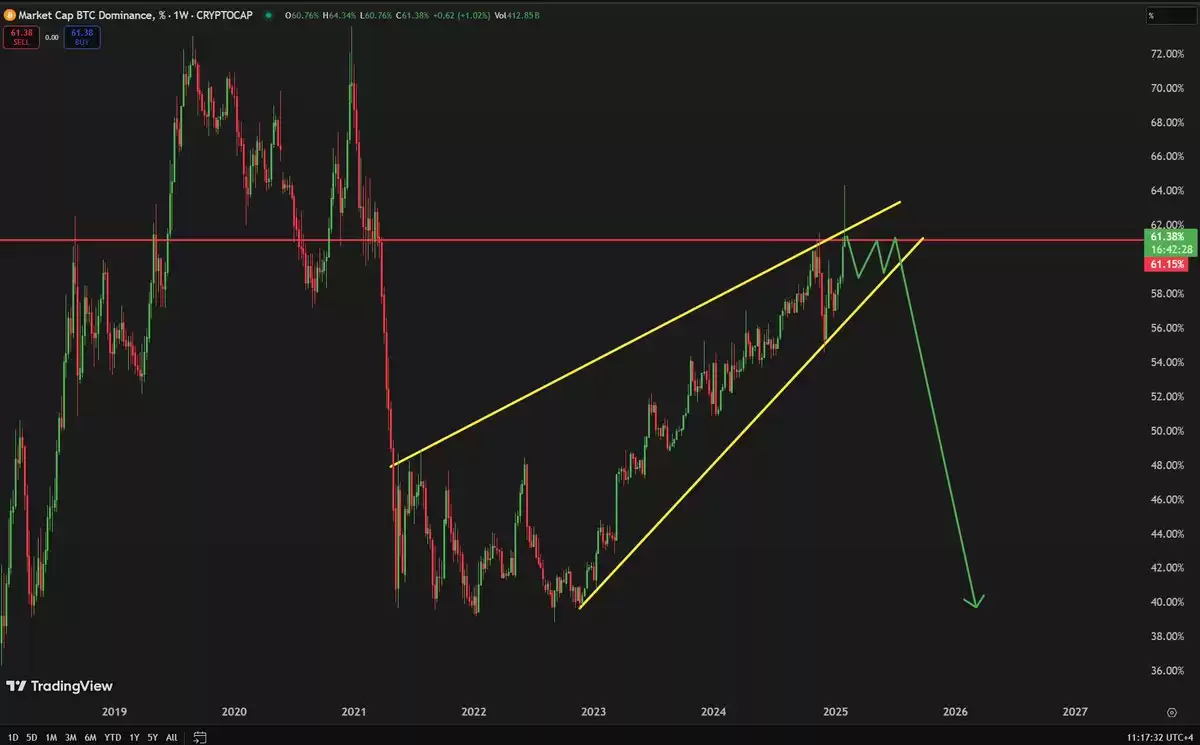The height and width of the screenshot is (745, 1200).
Task: Select the 3M time range
Action: pyautogui.click(x=71, y=737)
